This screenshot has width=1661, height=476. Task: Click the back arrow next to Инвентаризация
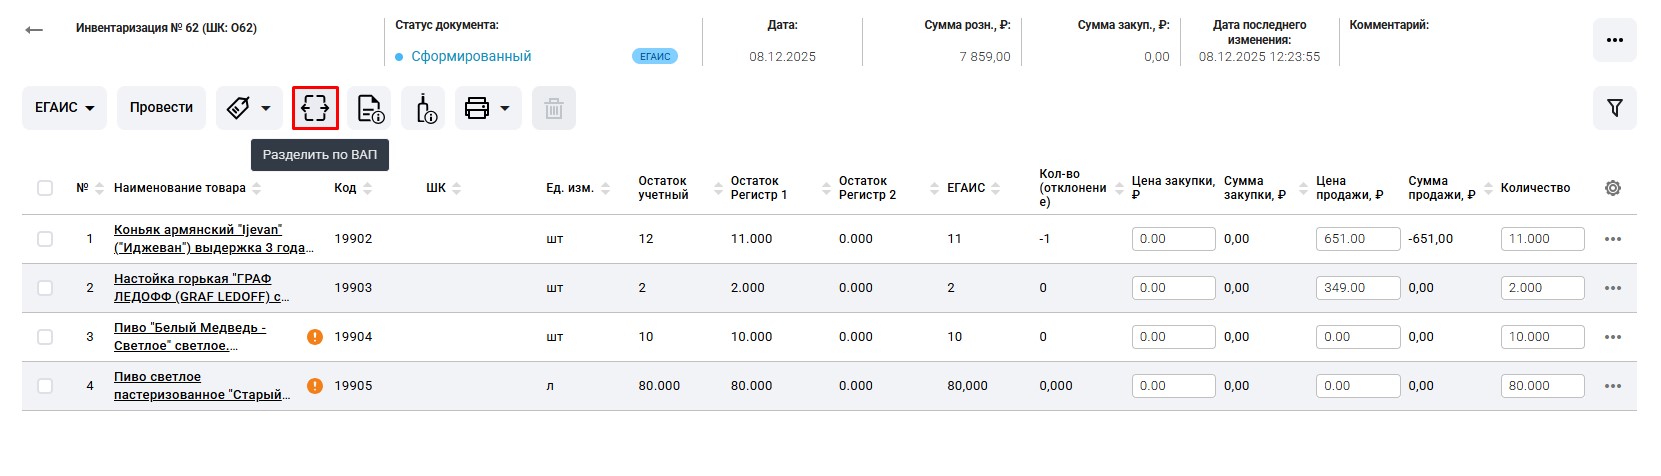tap(34, 30)
